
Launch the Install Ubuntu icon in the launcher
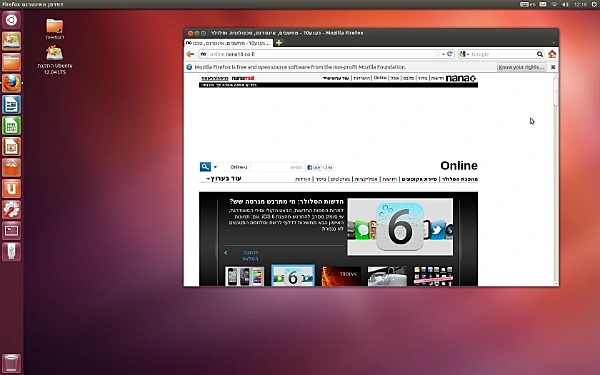tap(11, 41)
